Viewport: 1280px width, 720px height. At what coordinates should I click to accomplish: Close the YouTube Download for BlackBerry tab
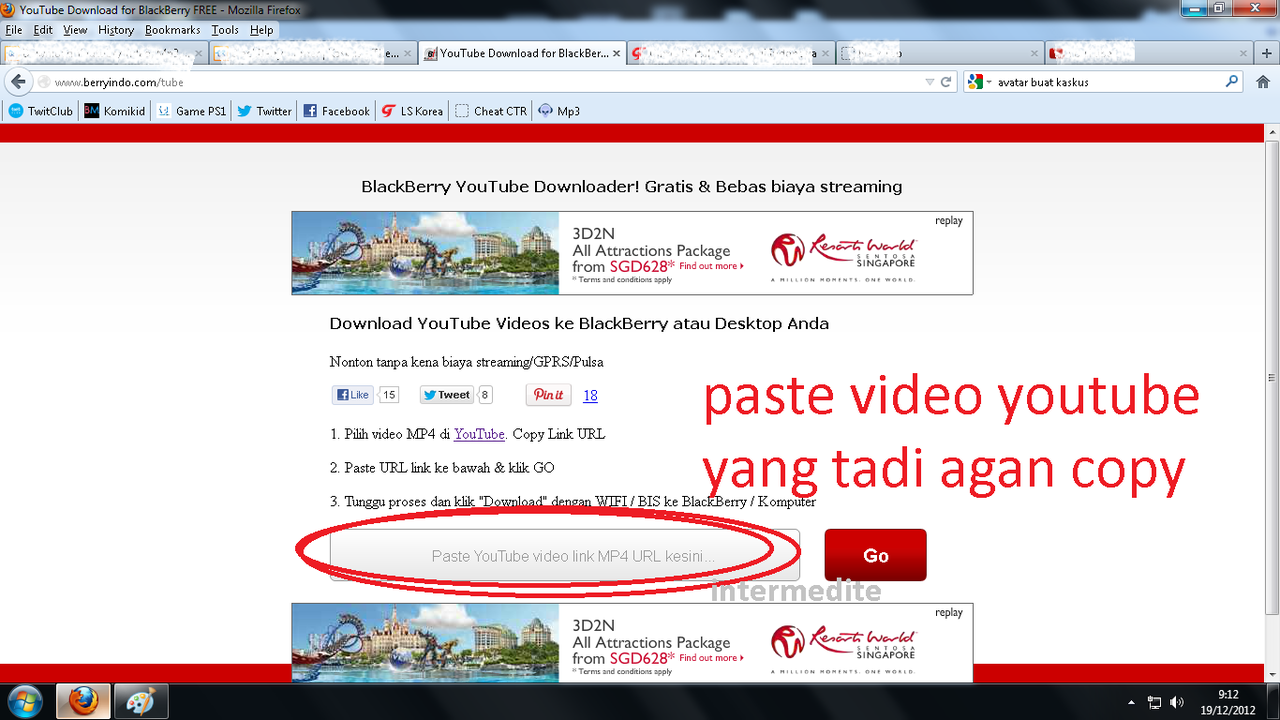click(616, 53)
